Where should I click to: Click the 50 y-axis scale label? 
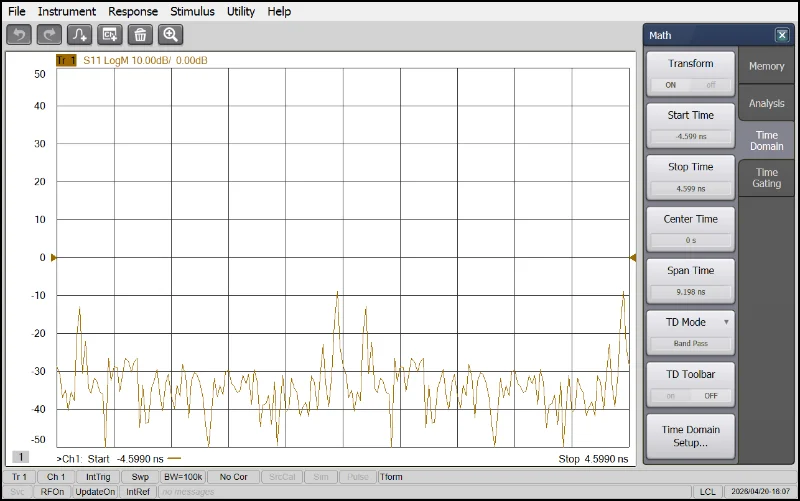click(x=40, y=74)
